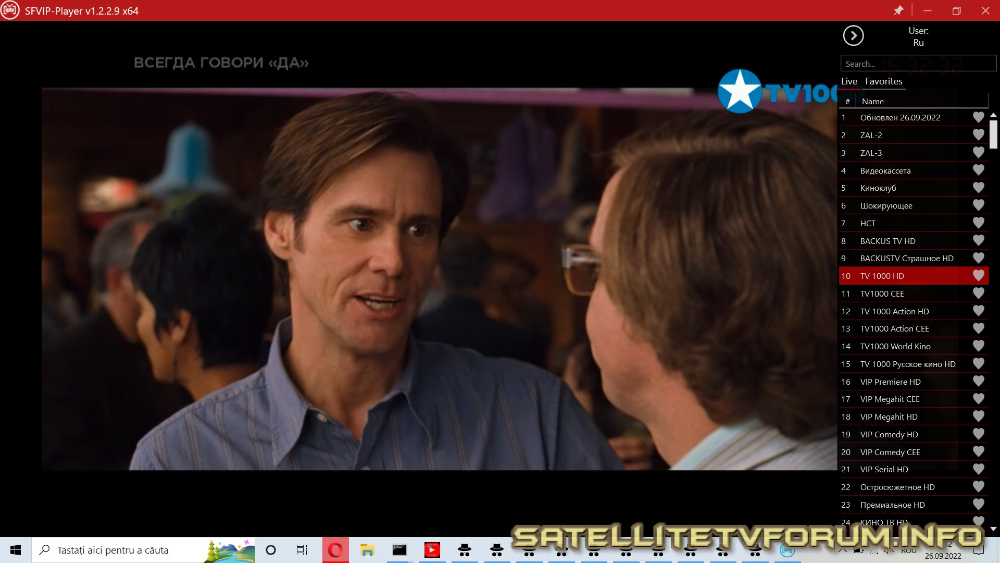
Task: Play TV 1000 Action HD channel
Action: click(913, 311)
